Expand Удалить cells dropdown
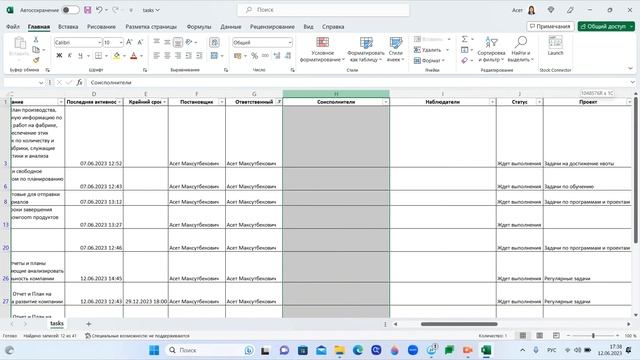The image size is (640, 360). (x=448, y=50)
